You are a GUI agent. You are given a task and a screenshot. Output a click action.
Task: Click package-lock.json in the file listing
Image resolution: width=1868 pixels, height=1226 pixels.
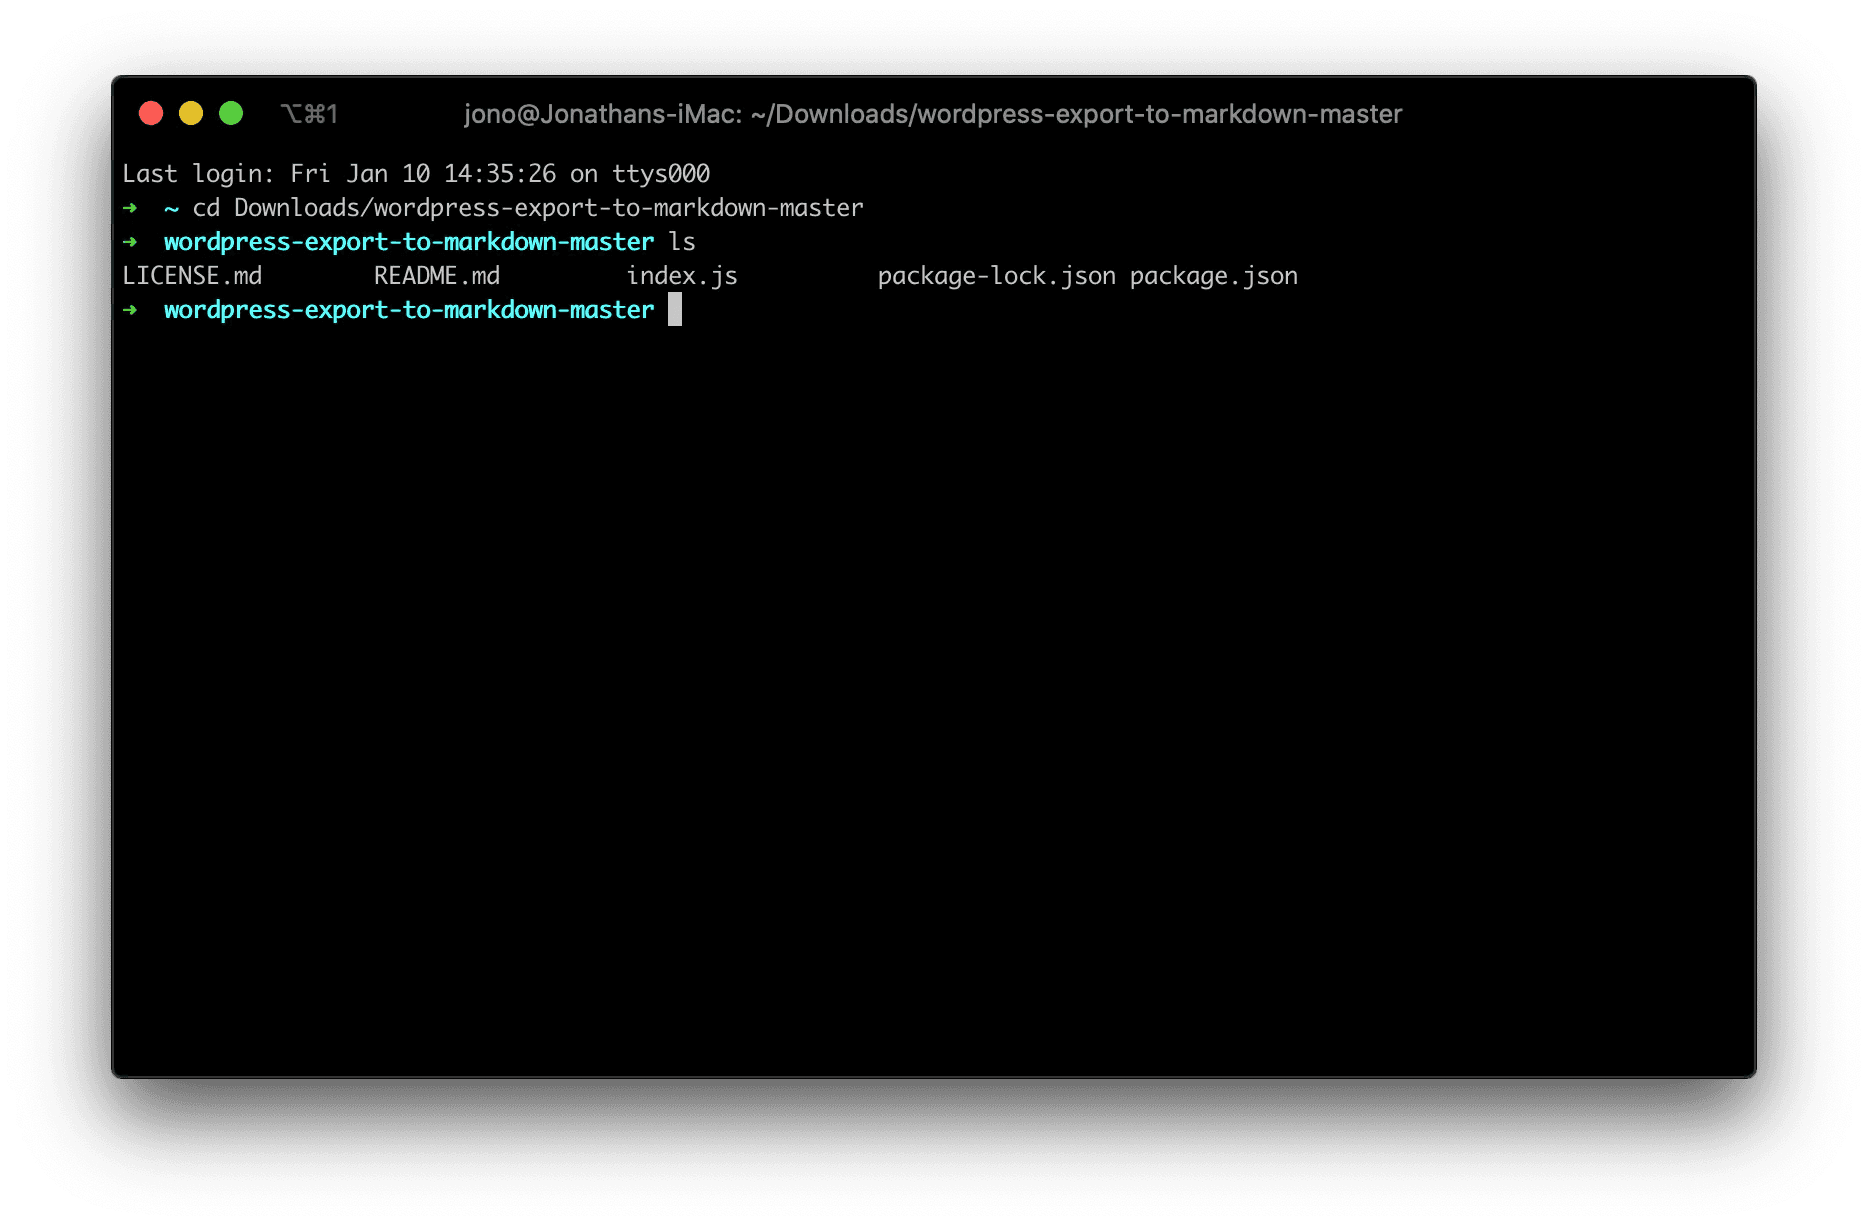[x=997, y=276]
